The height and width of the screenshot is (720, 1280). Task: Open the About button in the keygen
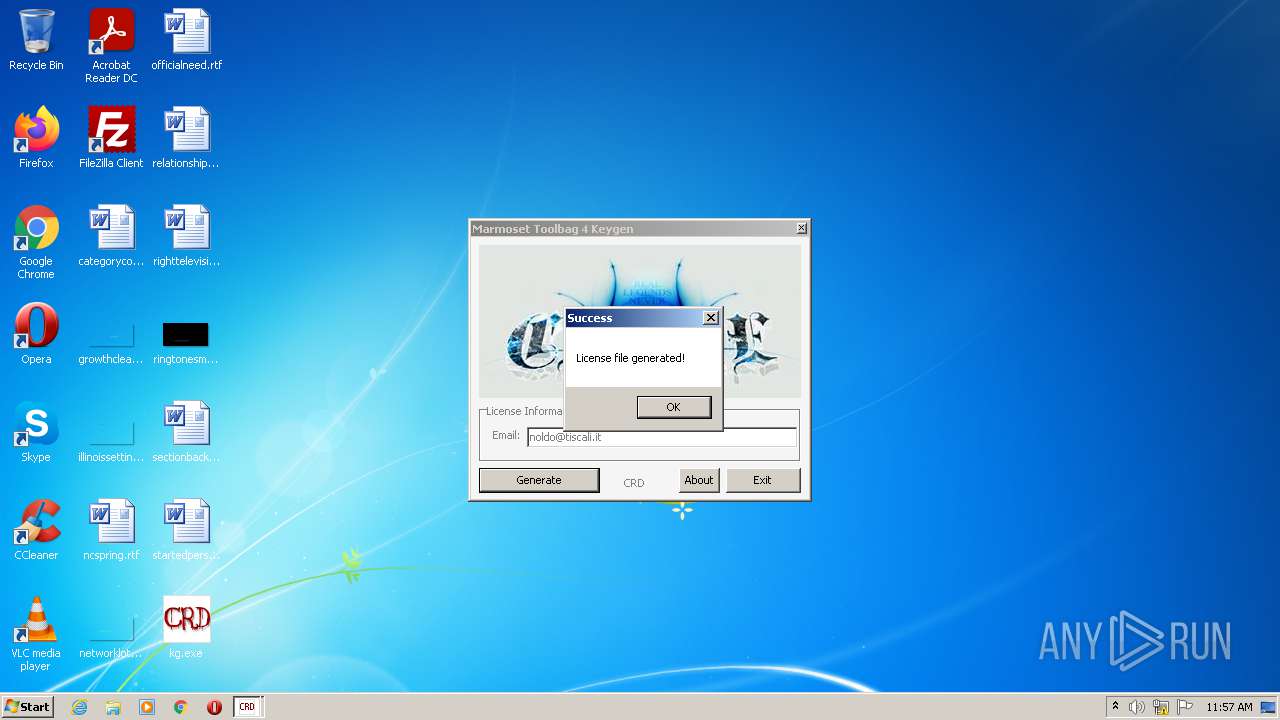click(699, 480)
